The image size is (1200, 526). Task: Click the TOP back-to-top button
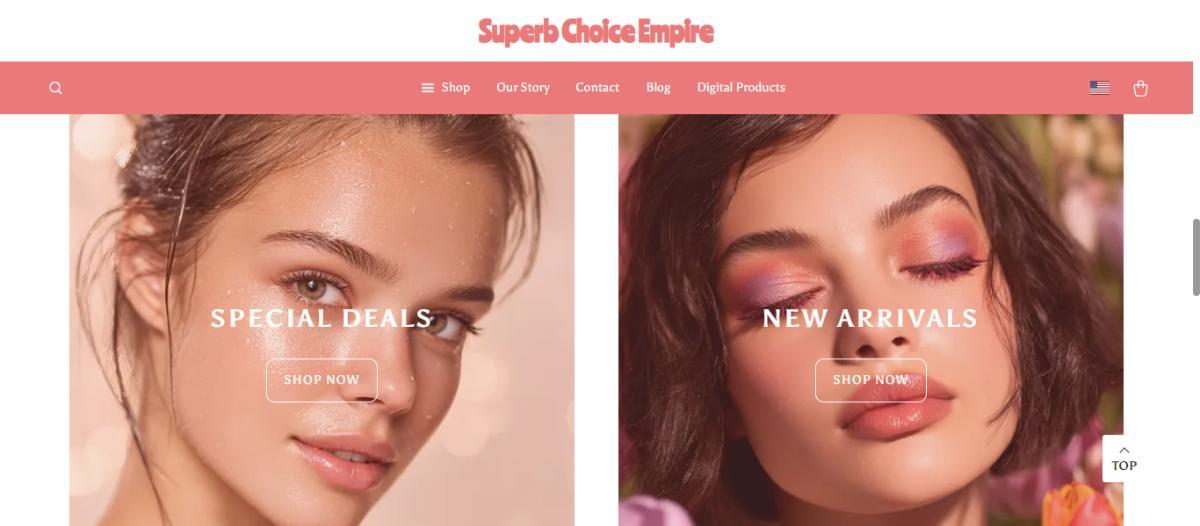point(1124,458)
